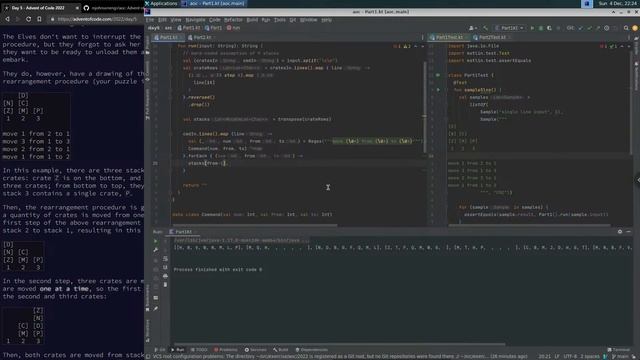This screenshot has width=640, height=360.
Task: Open Run panel settings gear
Action: coord(620,231)
